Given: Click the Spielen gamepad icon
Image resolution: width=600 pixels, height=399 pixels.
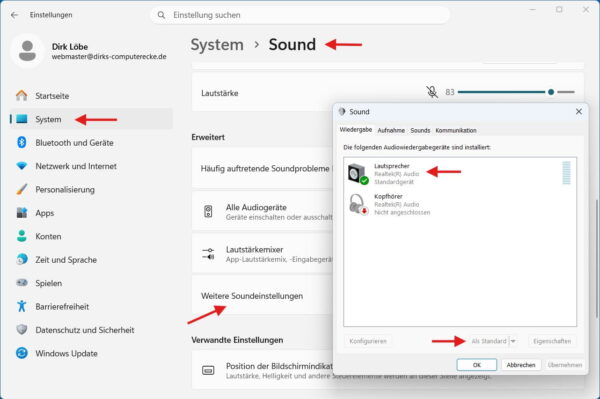Looking at the screenshot, I should tap(22, 283).
